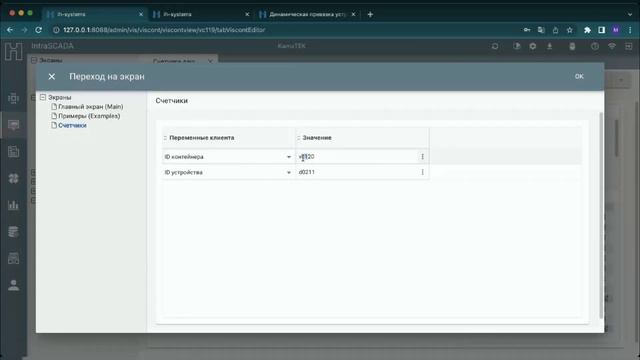Image resolution: width=640 pixels, height=360 pixels.
Task: Go back in the browser
Action: pos(10,30)
